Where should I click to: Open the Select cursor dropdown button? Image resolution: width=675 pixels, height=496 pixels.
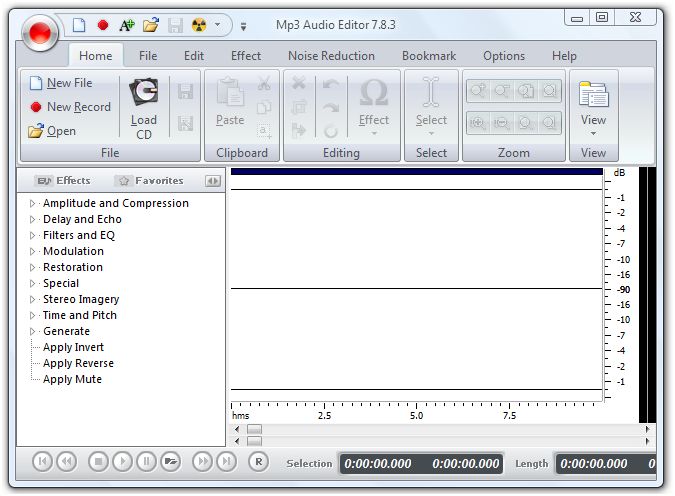(431, 107)
